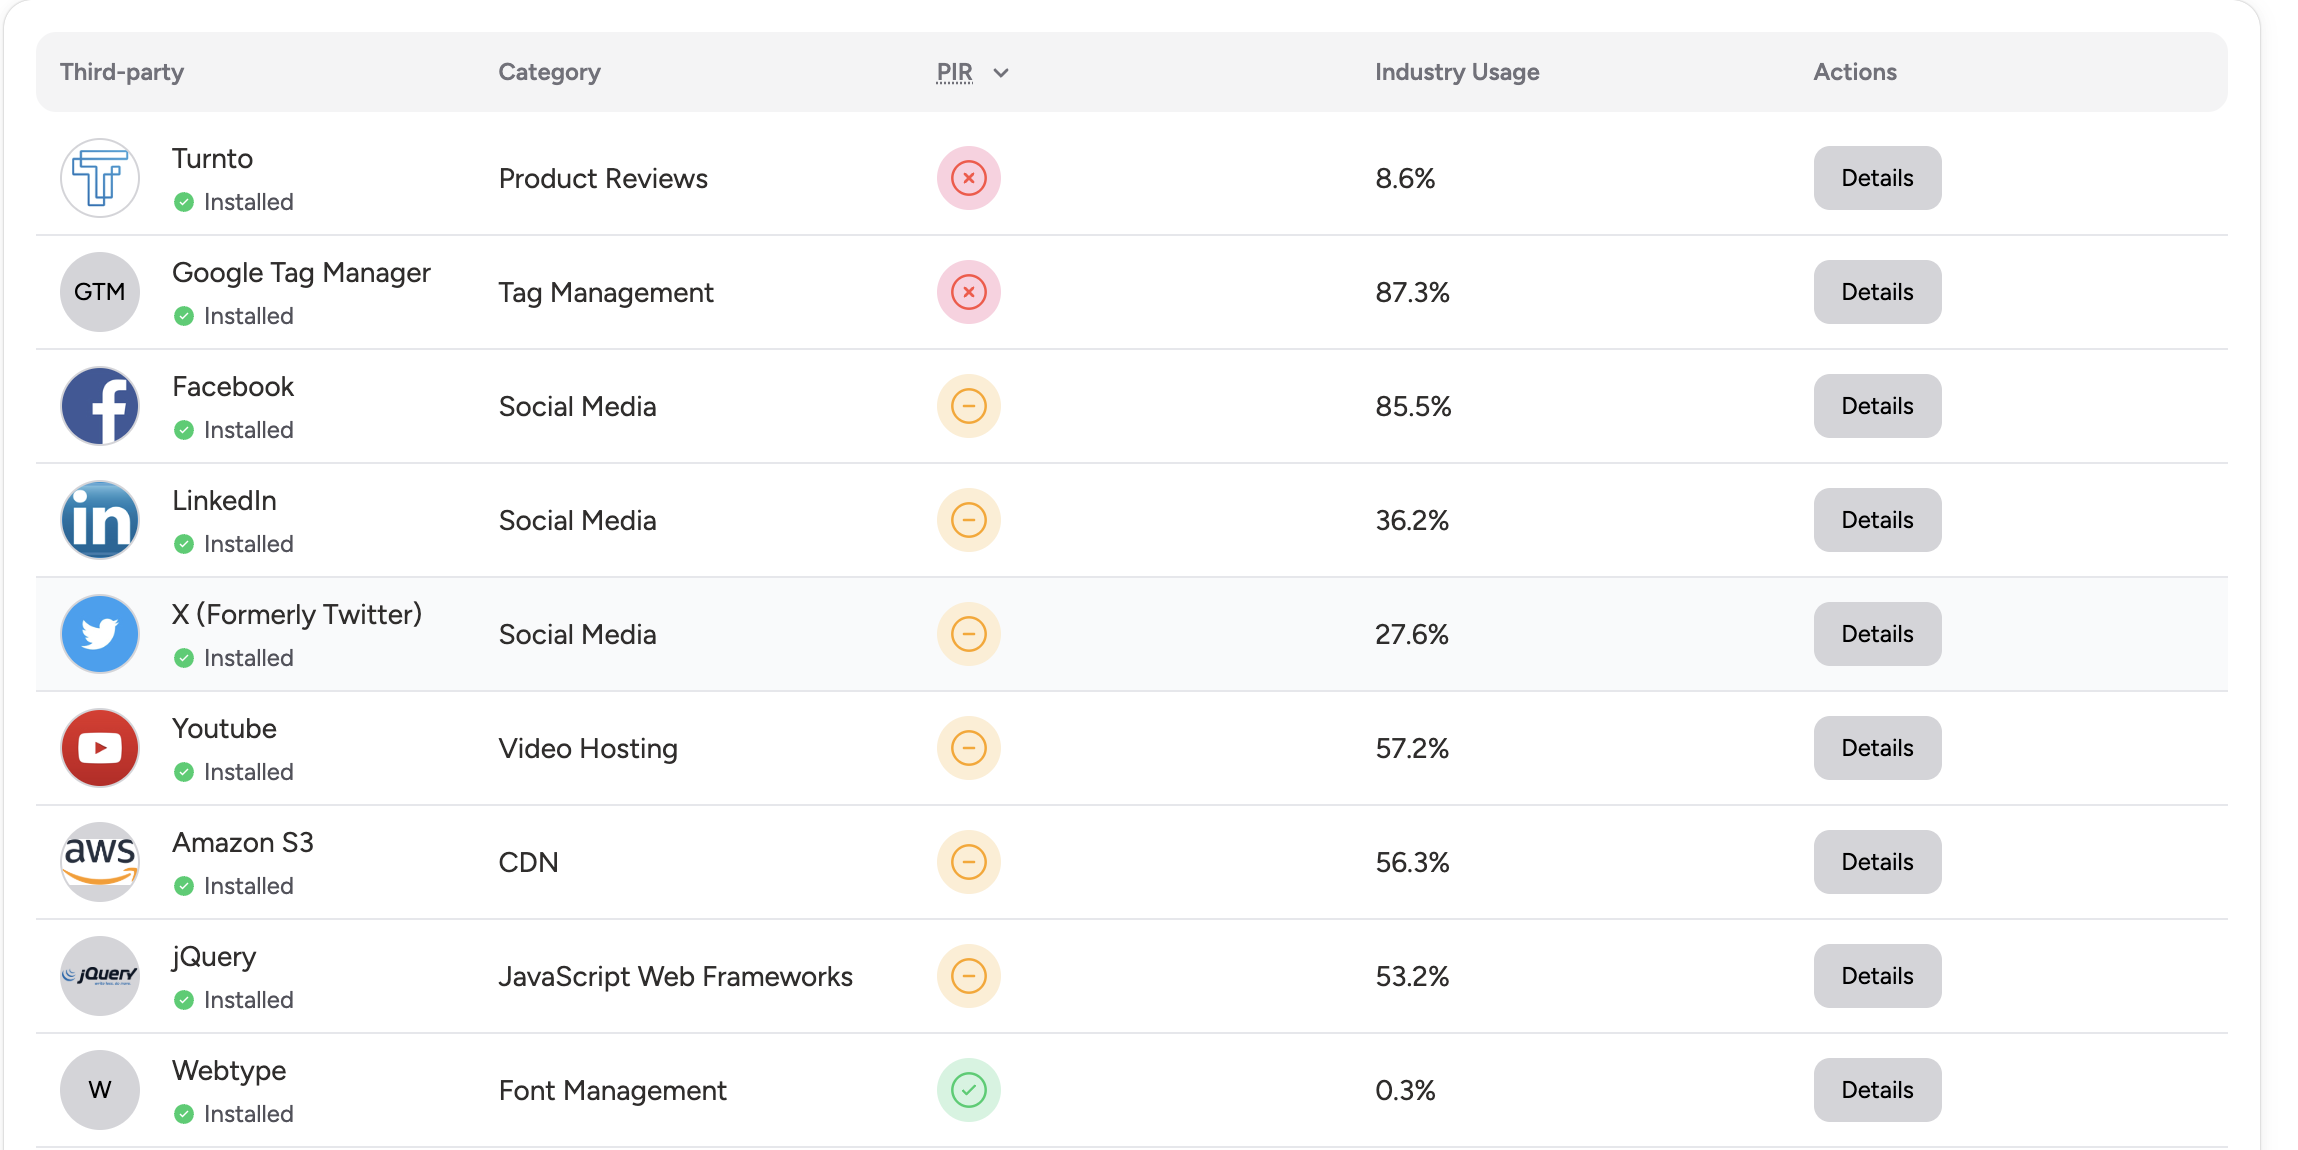
Task: Click the Industry Usage column header
Action: [1457, 72]
